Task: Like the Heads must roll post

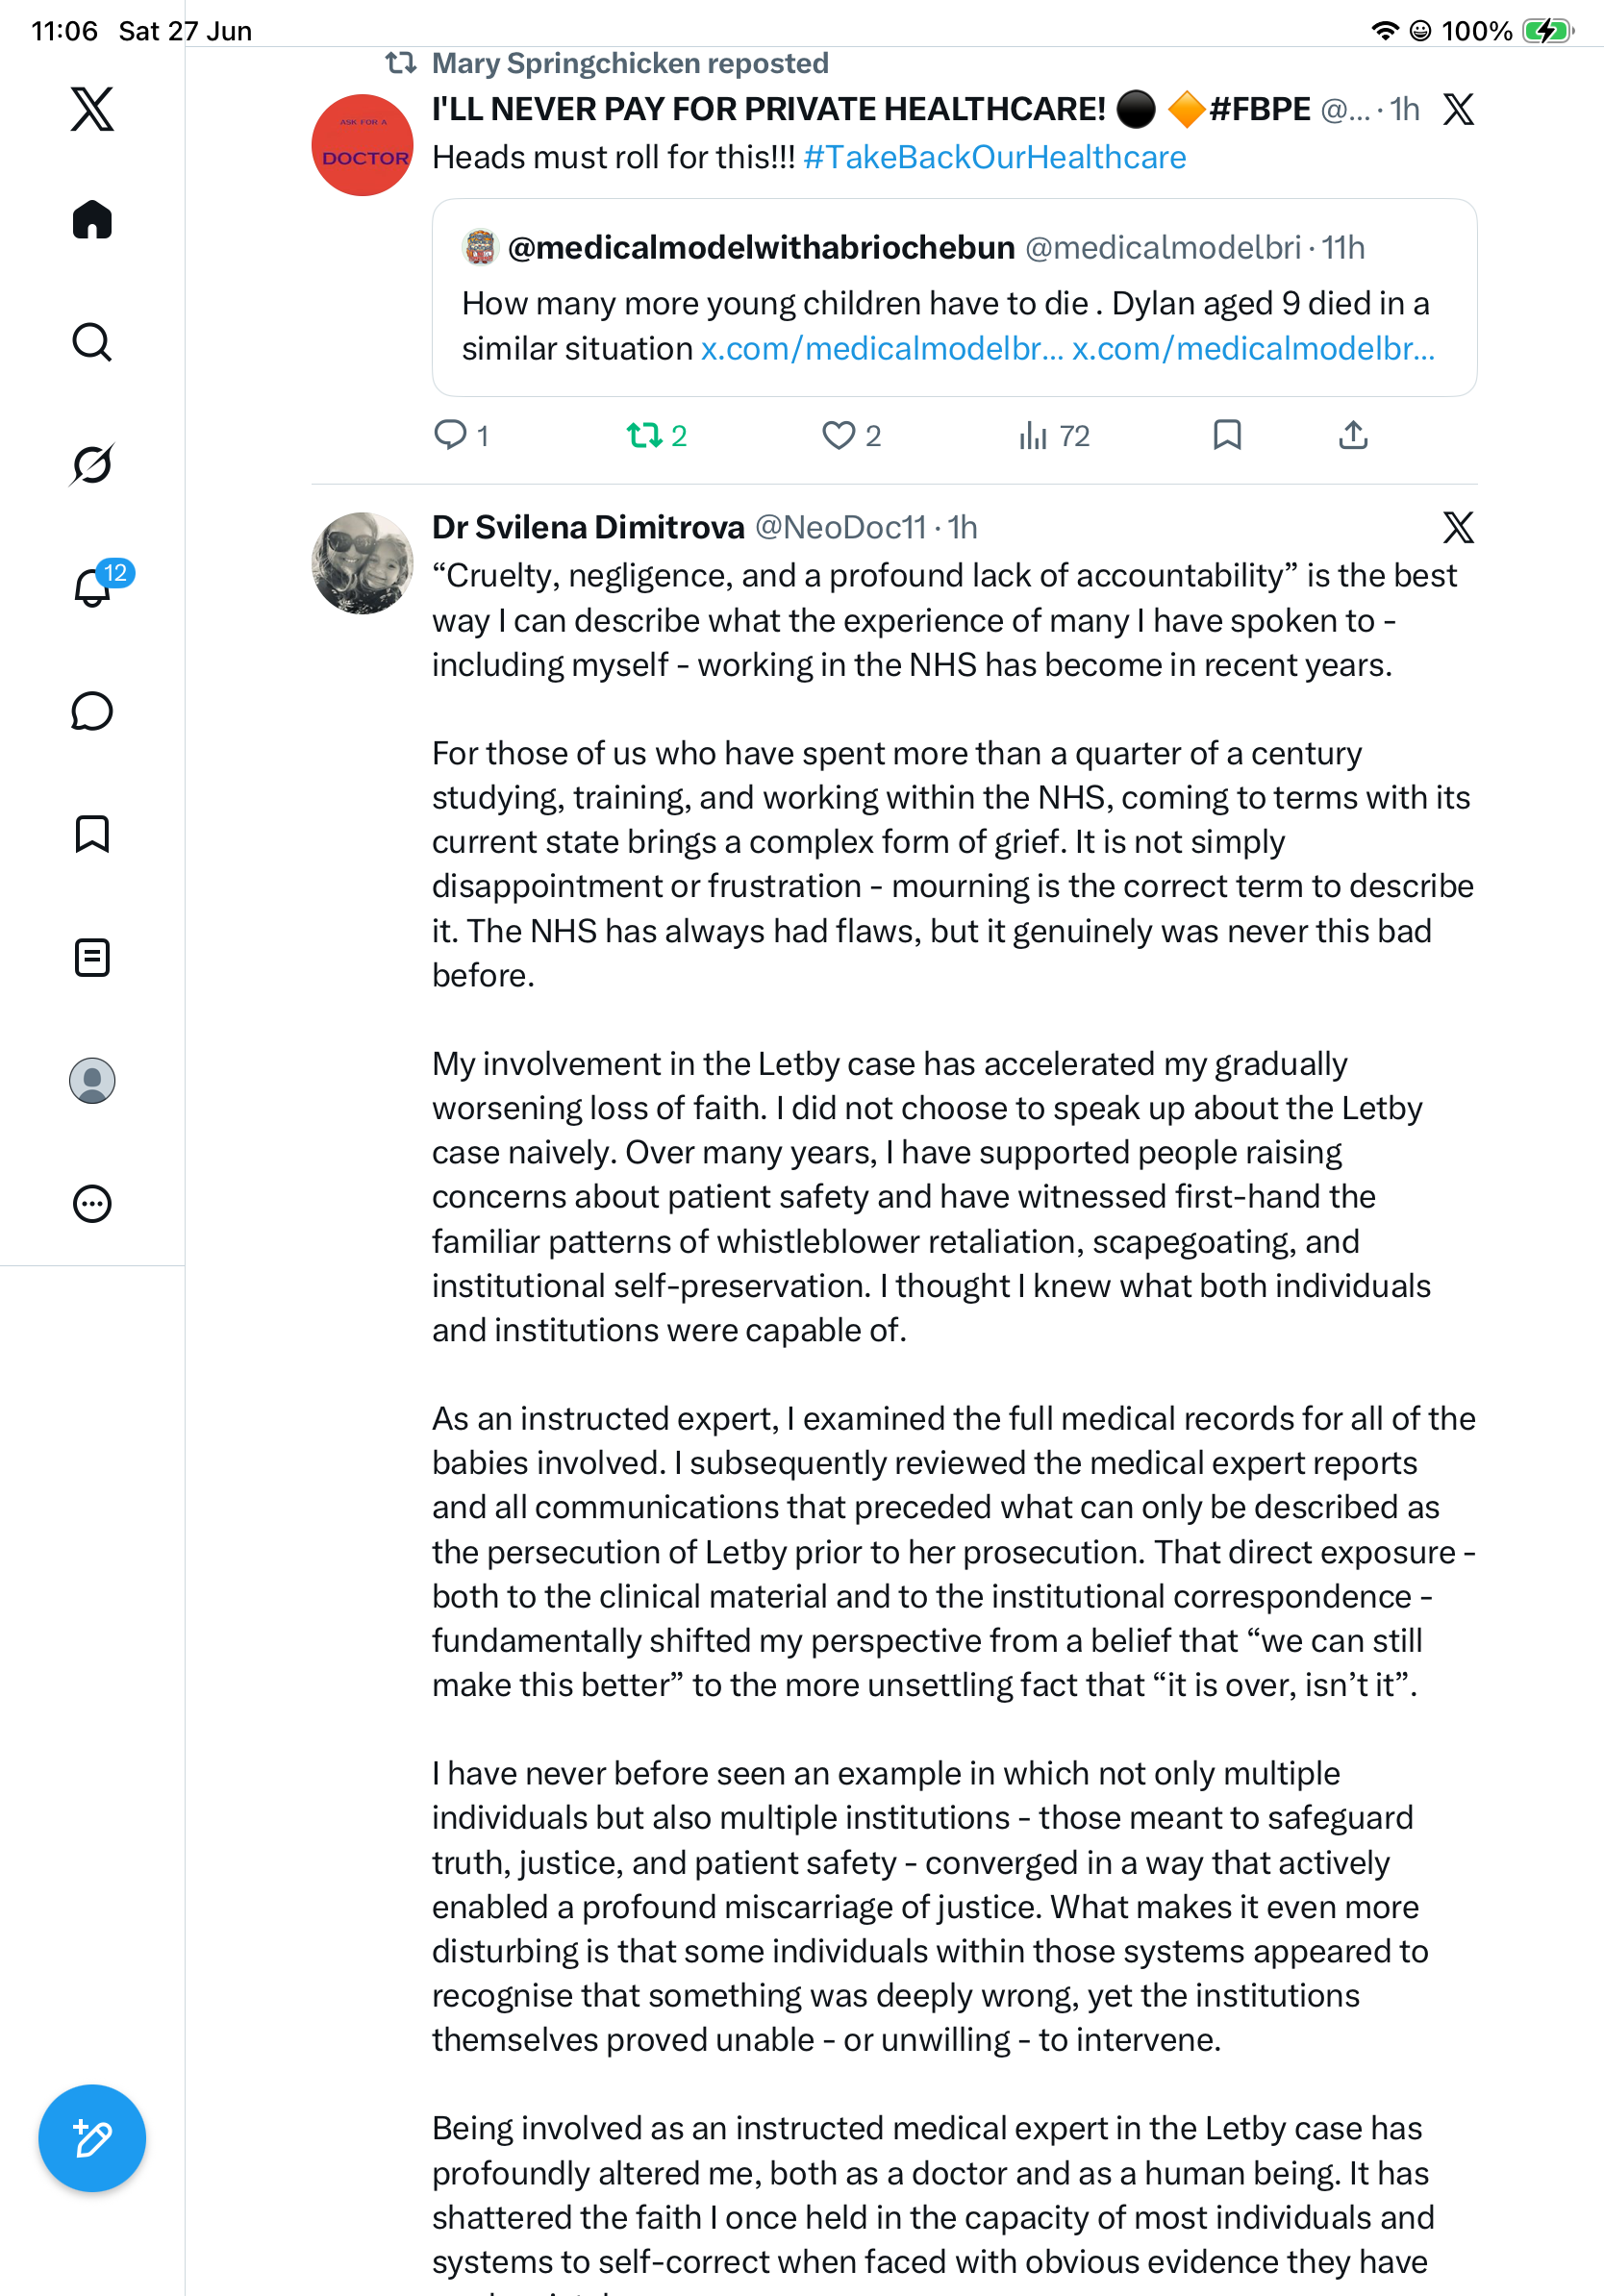Action: click(851, 435)
